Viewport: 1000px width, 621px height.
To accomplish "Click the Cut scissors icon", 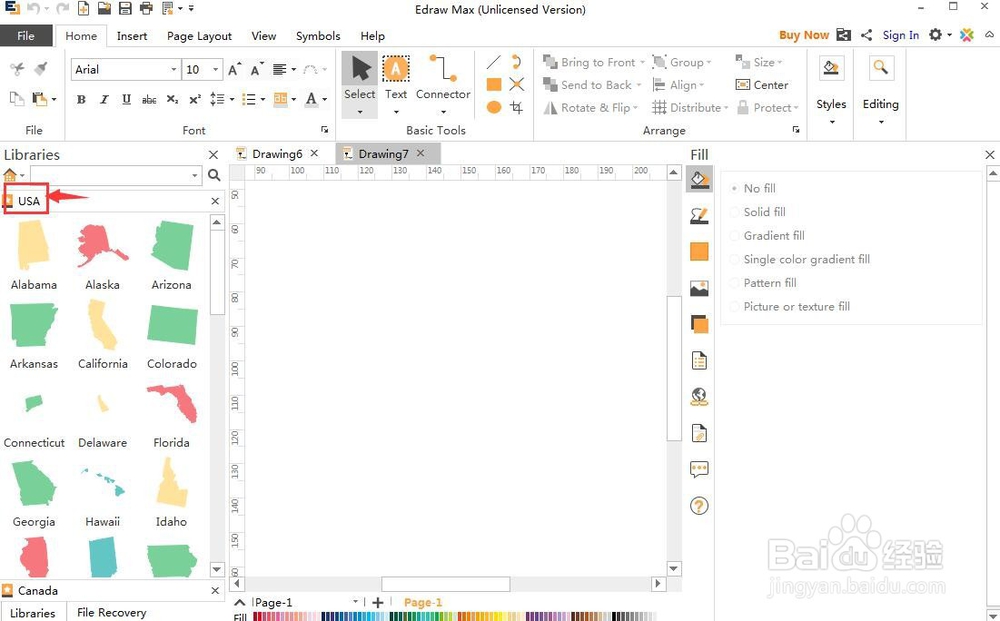I will pyautogui.click(x=17, y=69).
